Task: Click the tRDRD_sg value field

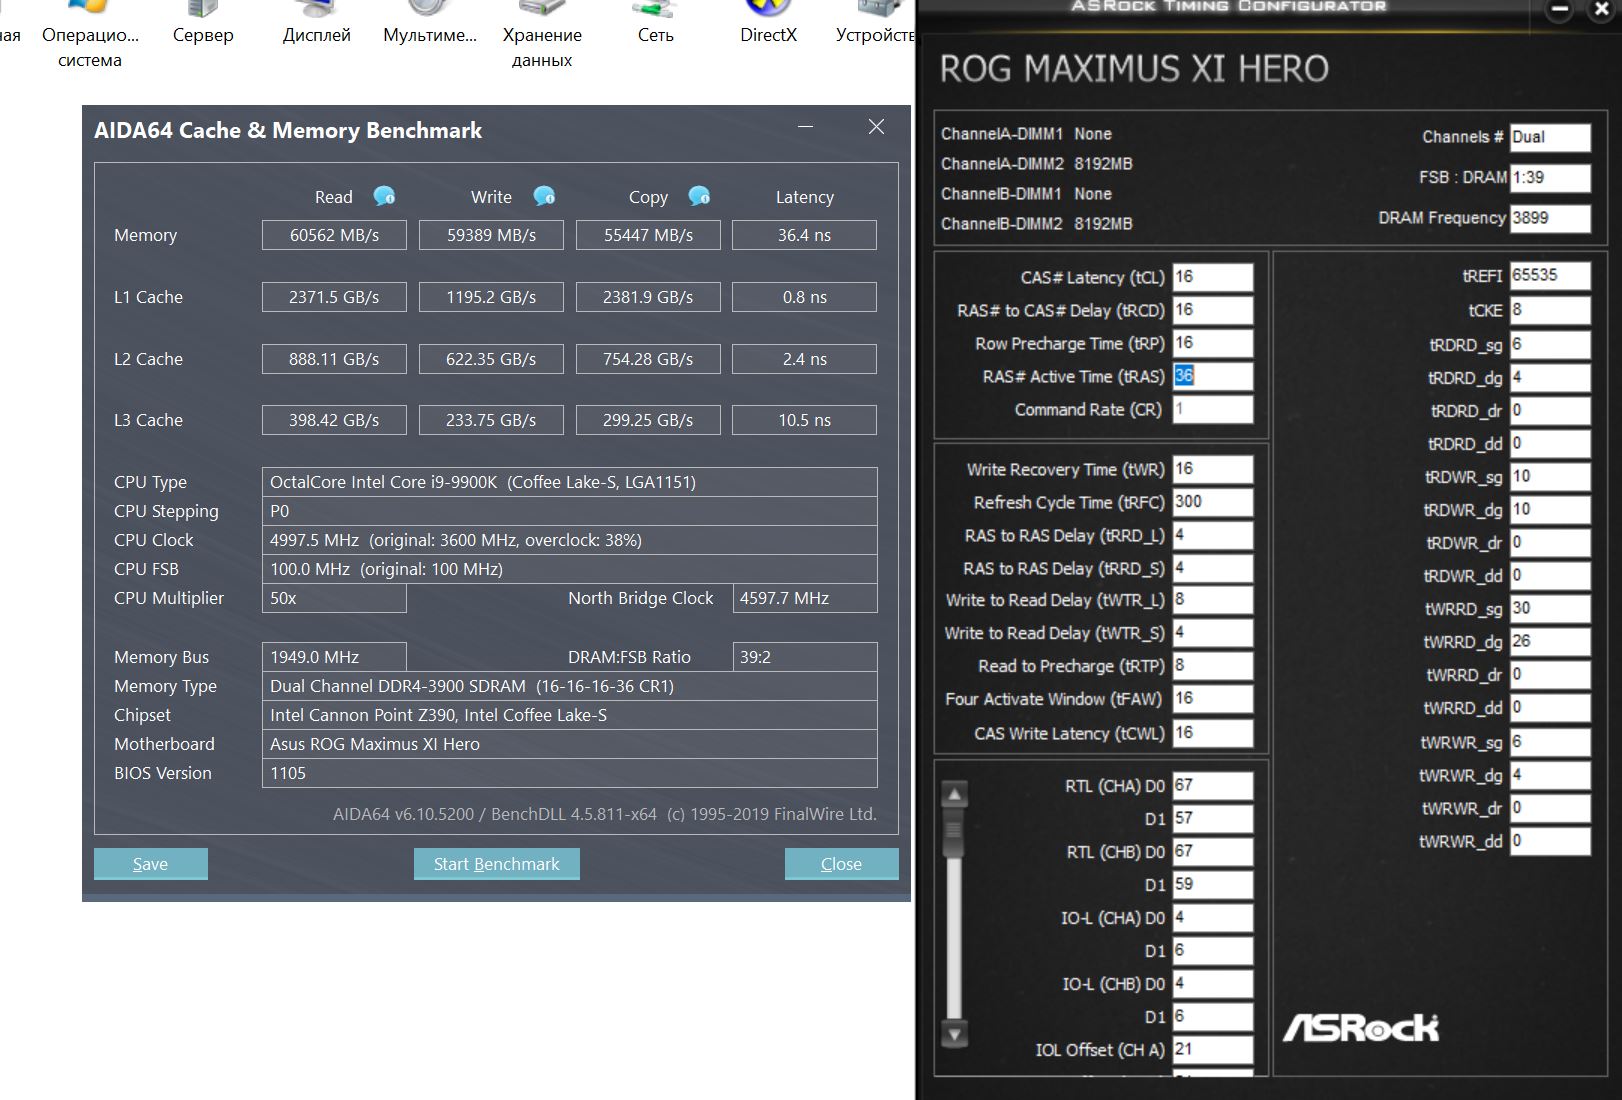Action: pos(1550,344)
